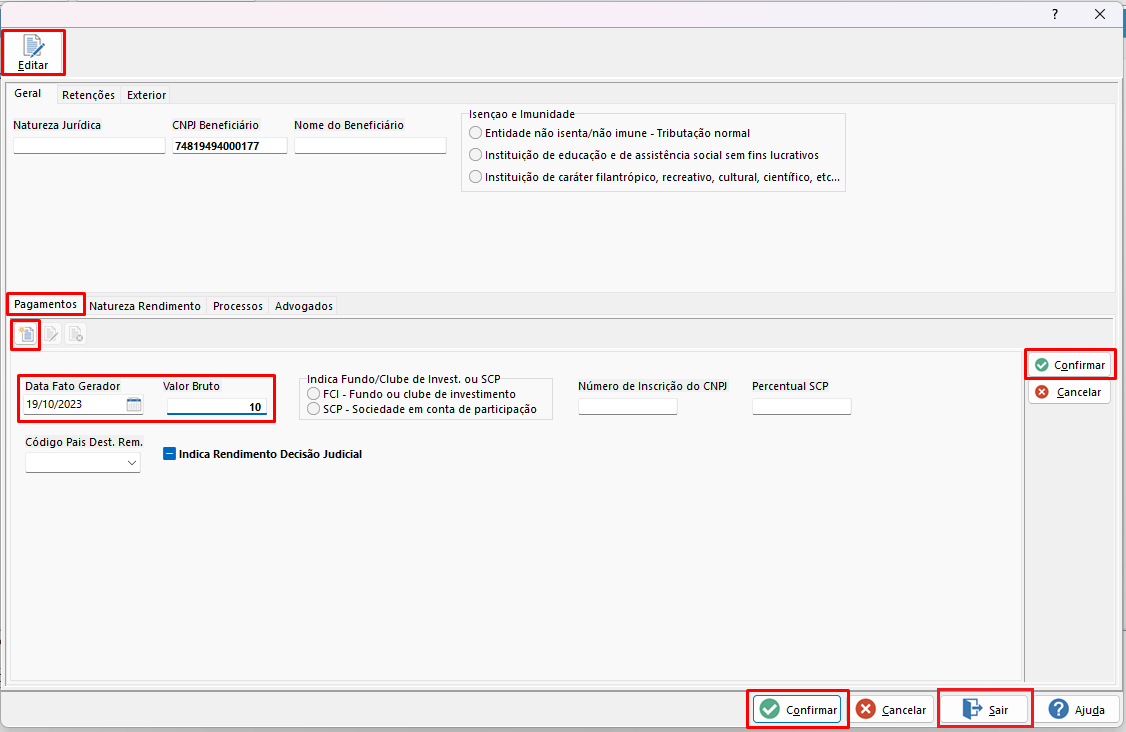
Task: Select Entidade não isenta/não imune radio option
Action: tap(475, 133)
